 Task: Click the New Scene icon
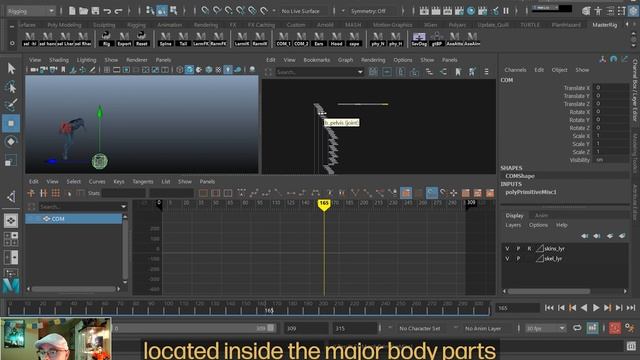(72, 11)
